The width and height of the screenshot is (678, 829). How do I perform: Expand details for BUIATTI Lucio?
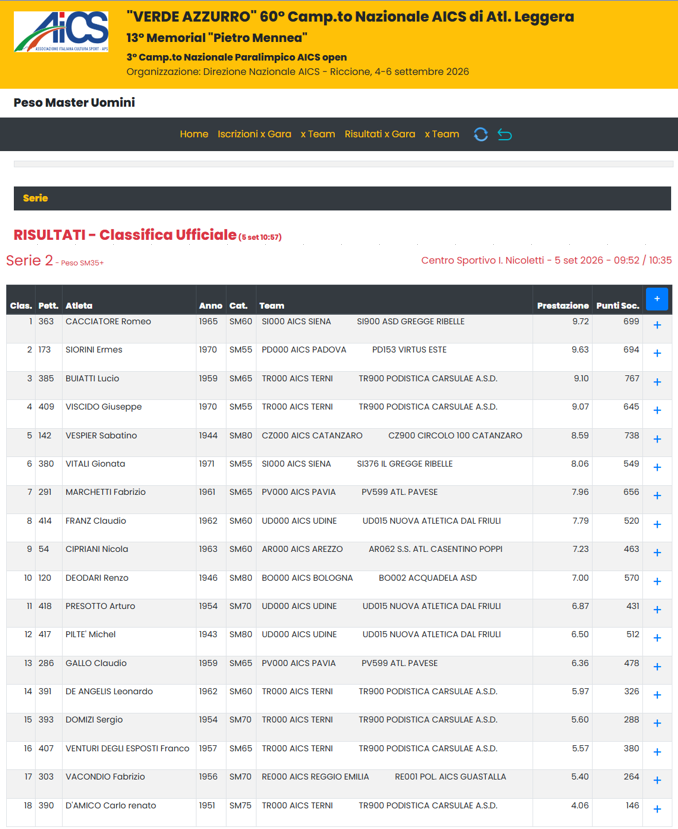[x=657, y=382]
